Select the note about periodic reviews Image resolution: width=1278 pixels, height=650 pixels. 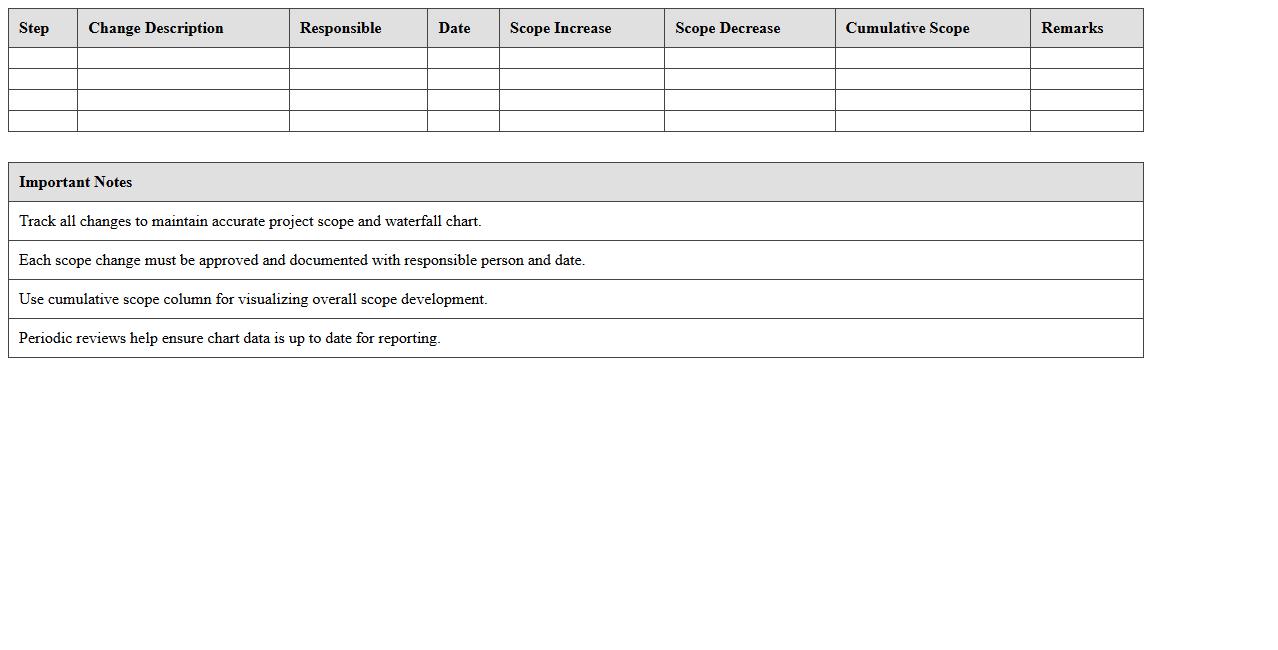[x=230, y=338]
